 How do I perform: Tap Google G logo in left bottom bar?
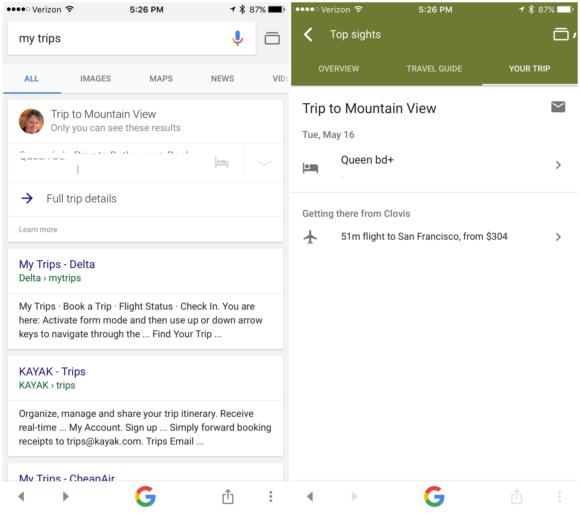145,496
